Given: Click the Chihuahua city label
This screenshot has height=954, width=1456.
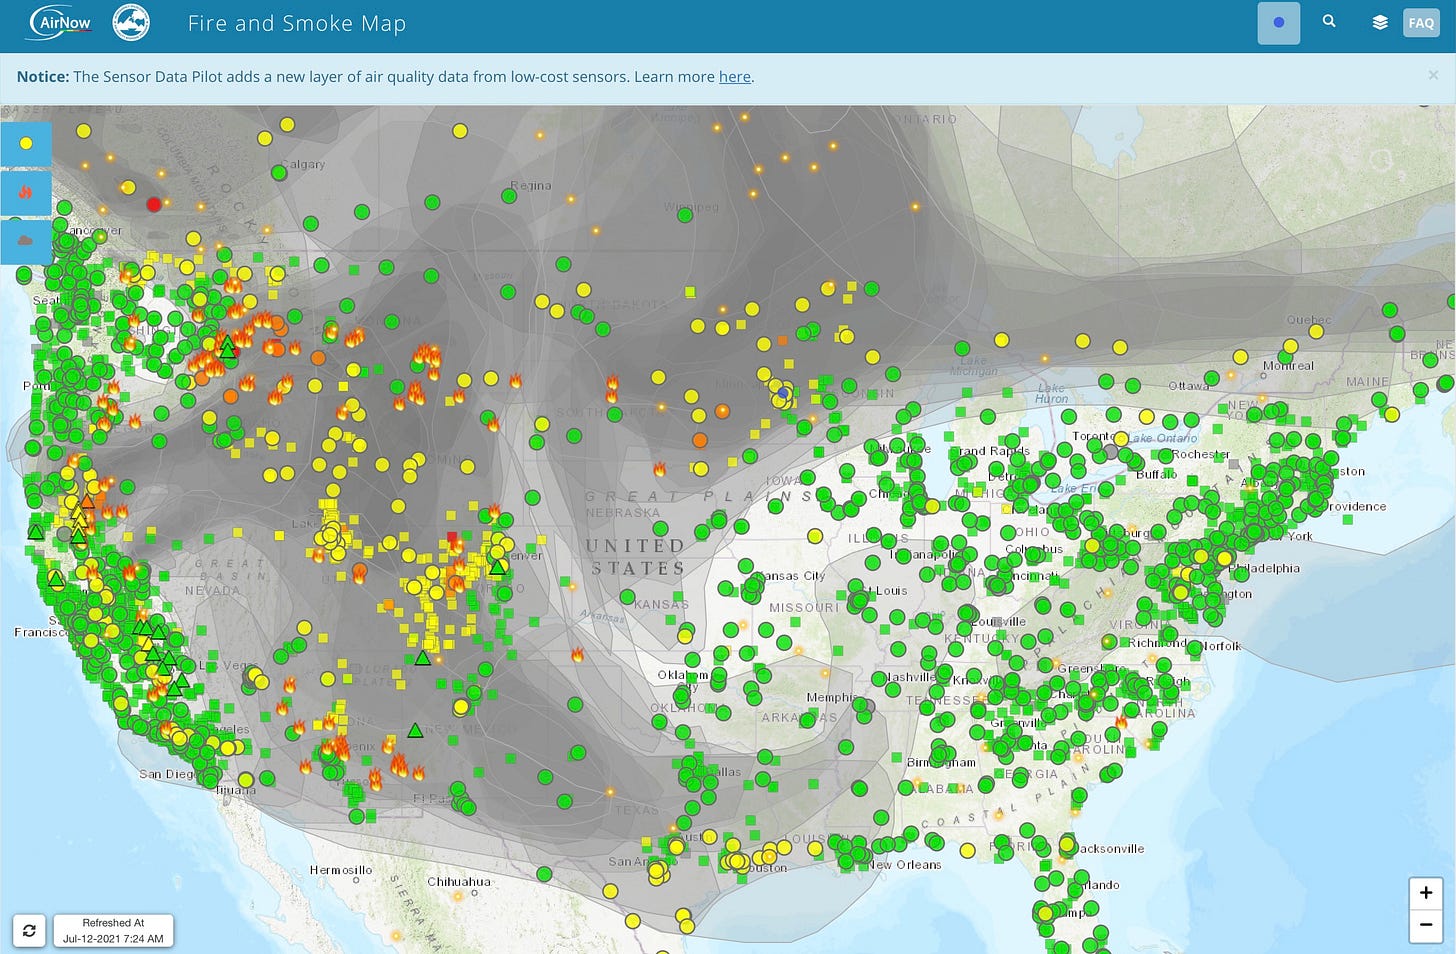Looking at the screenshot, I should point(459,882).
